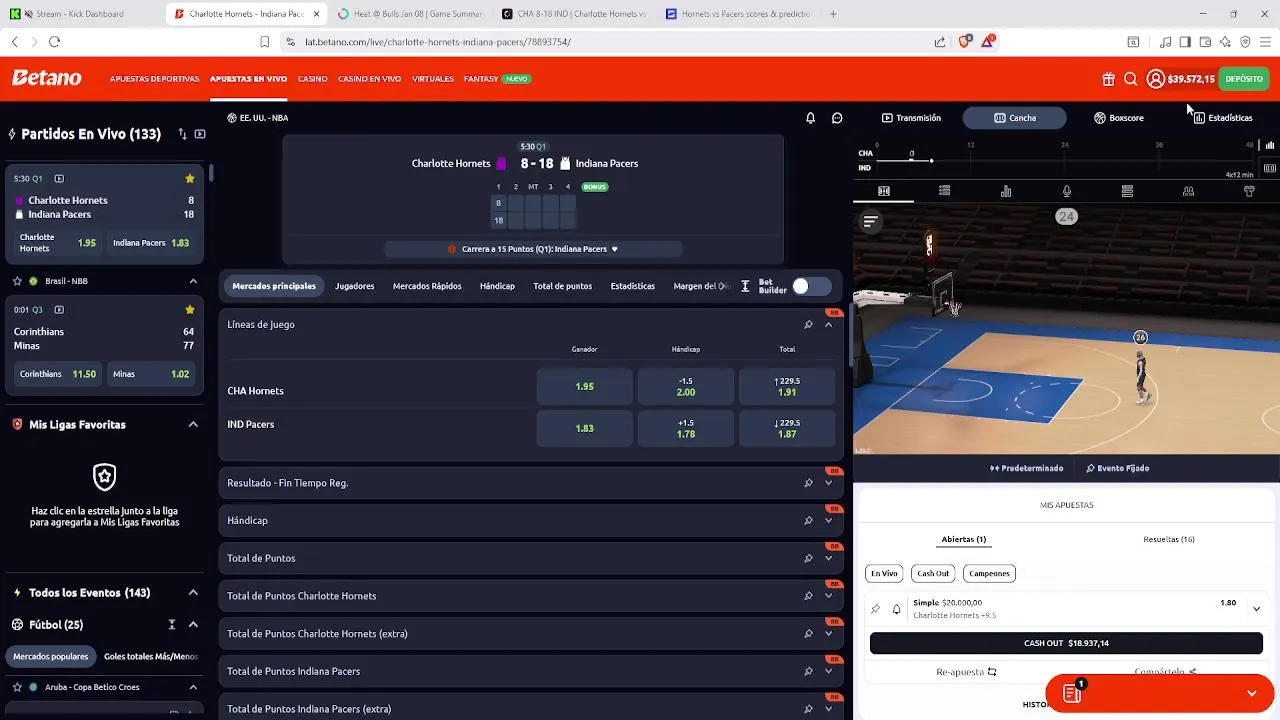
Task: Open the Casino menu item
Action: (x=312, y=79)
